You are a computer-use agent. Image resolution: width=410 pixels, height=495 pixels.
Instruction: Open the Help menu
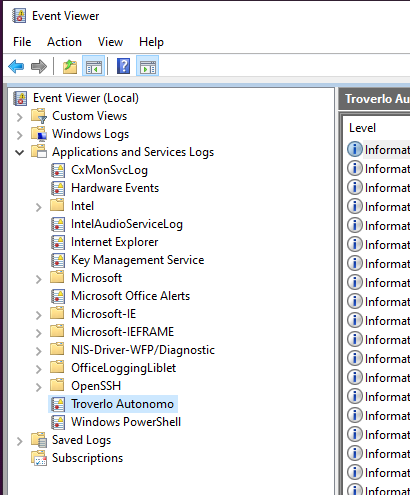coord(151,42)
